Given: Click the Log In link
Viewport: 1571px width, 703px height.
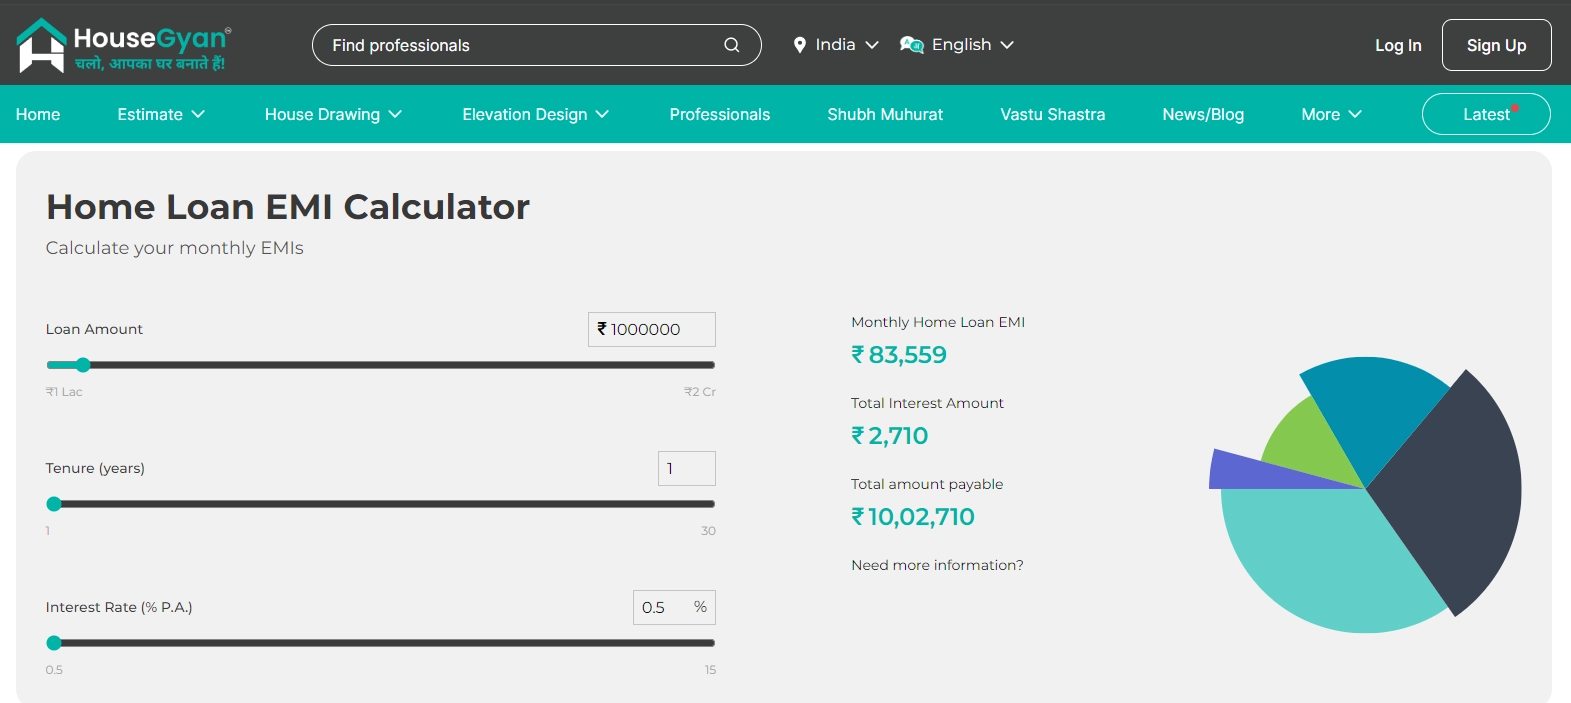Looking at the screenshot, I should pos(1398,45).
